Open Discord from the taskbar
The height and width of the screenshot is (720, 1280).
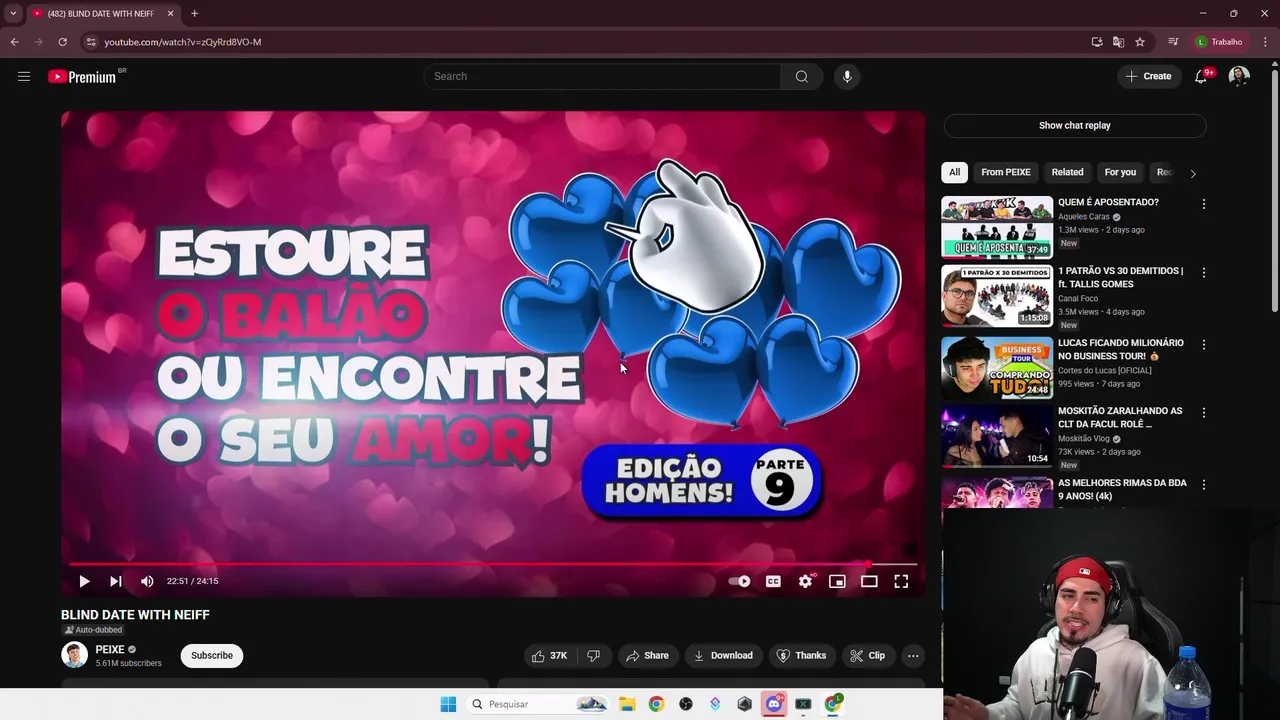coord(773,704)
